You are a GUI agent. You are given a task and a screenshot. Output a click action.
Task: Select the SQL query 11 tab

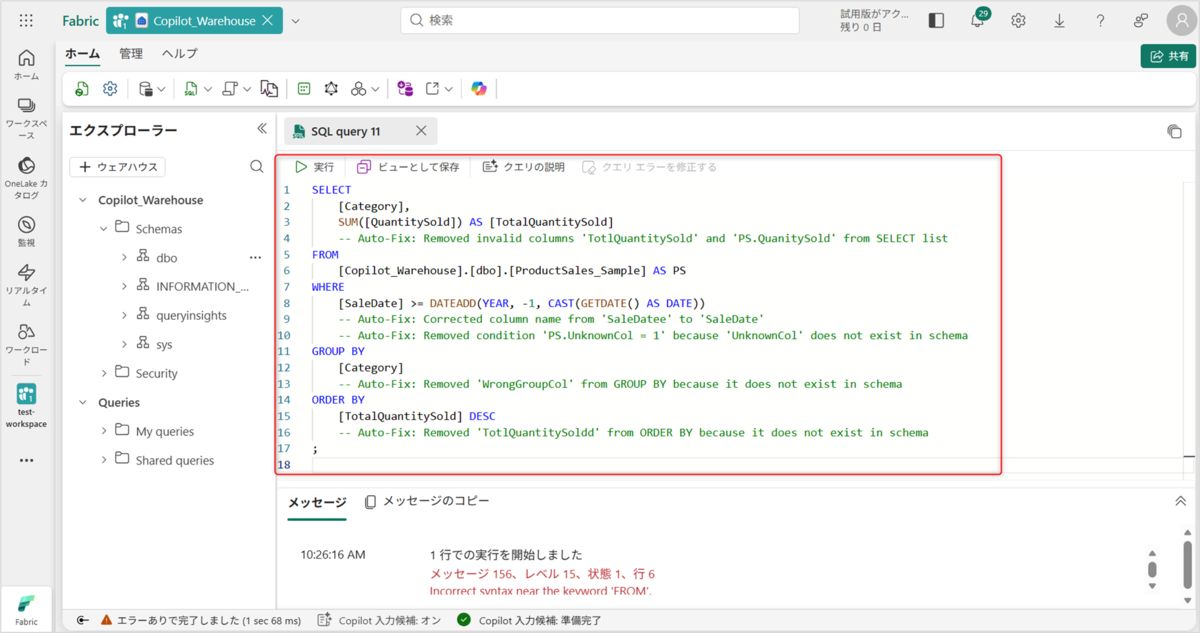click(x=346, y=131)
